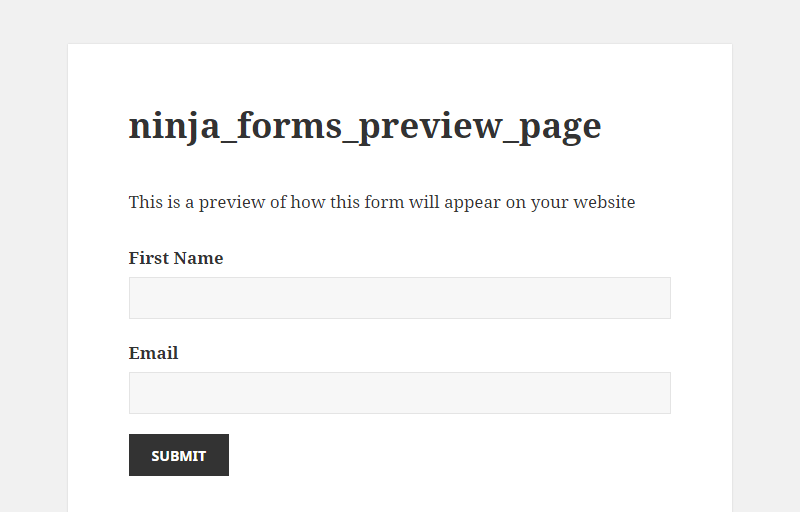
Task: Click the word "Name" in First Name label
Action: click(x=199, y=258)
